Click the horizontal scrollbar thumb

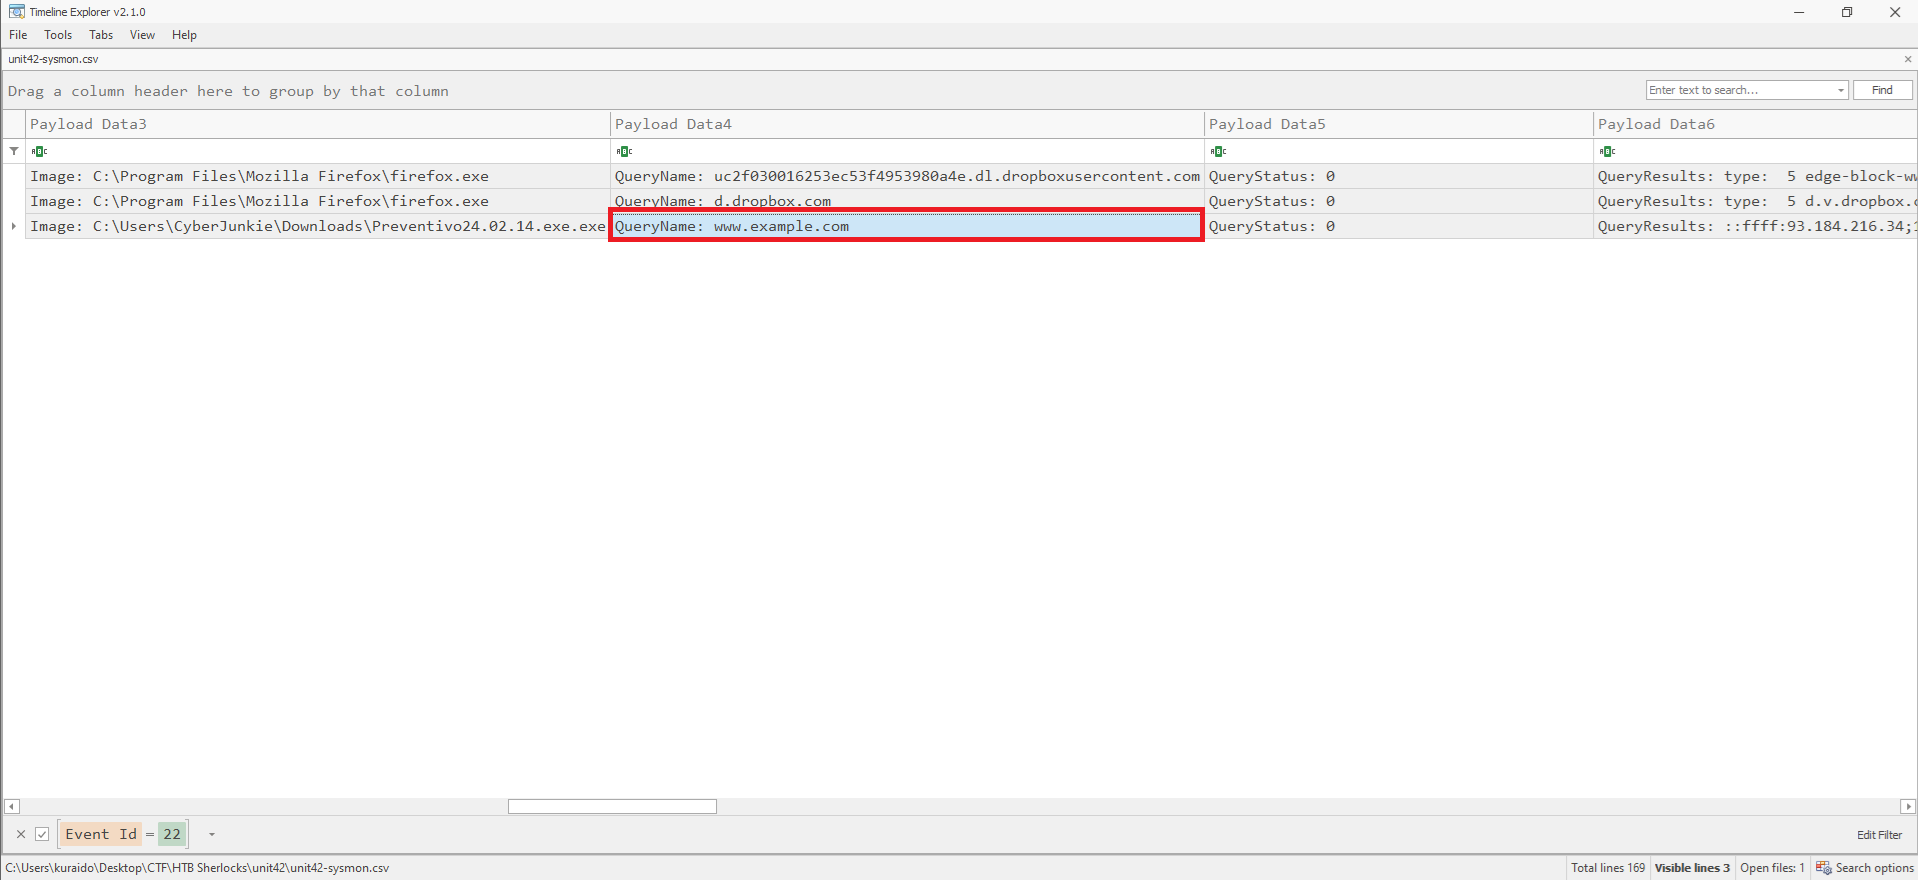point(612,806)
